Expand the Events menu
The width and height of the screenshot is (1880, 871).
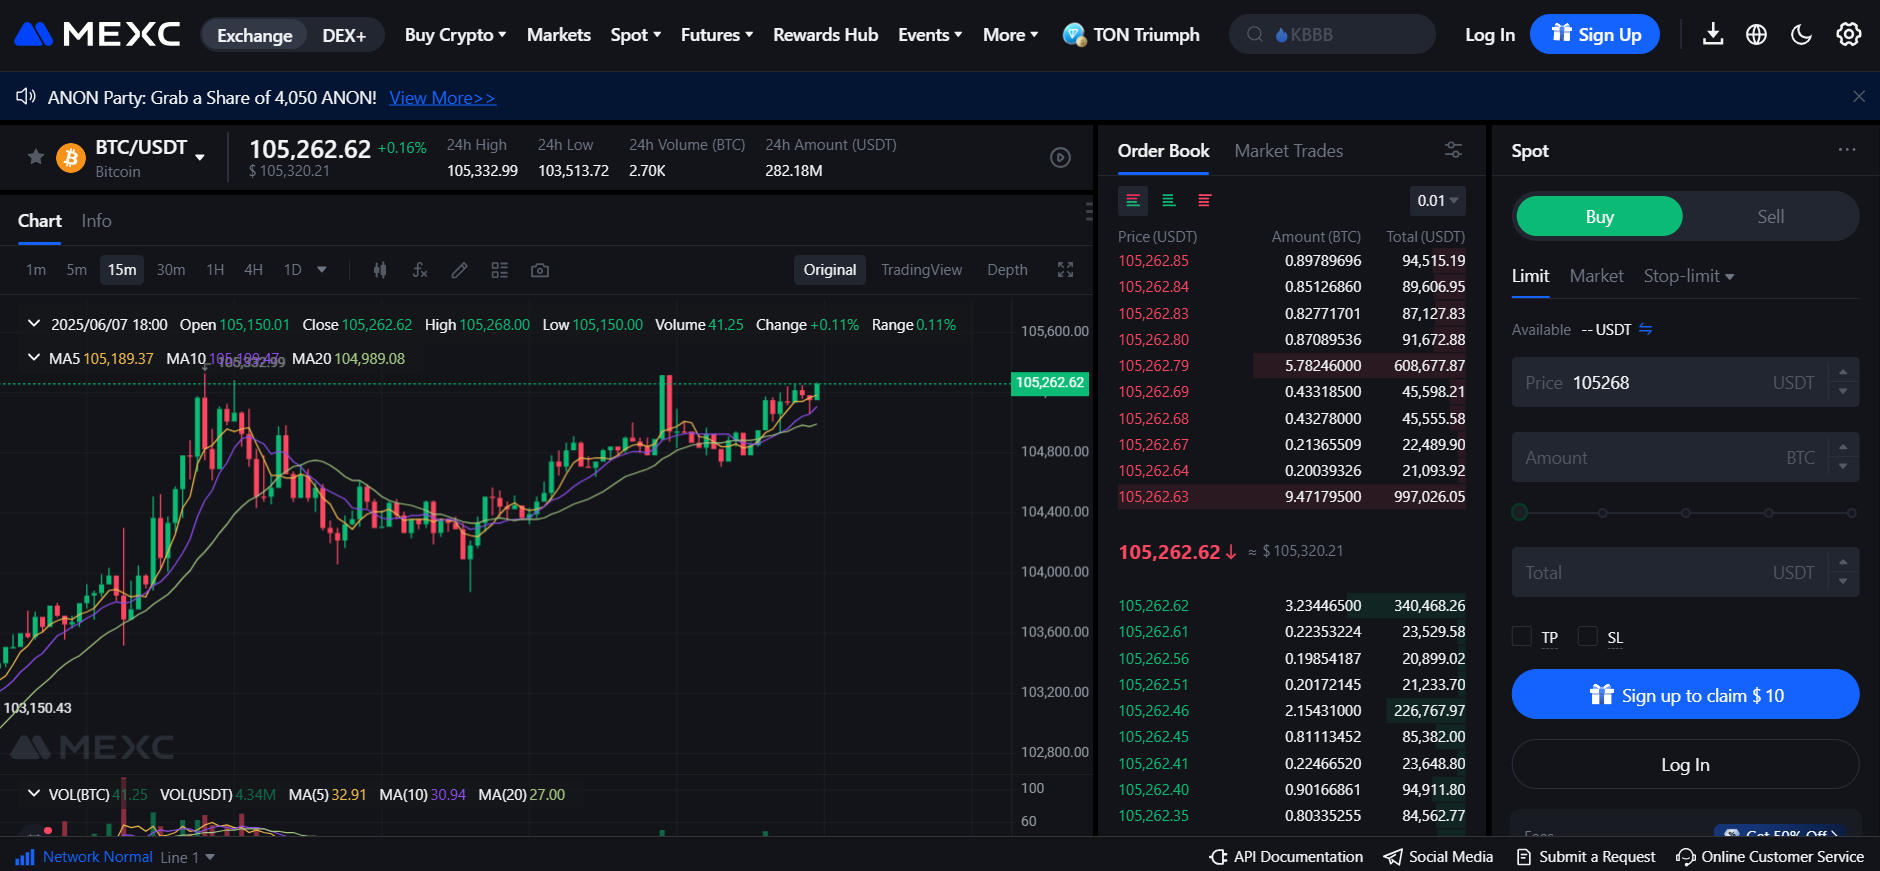[930, 35]
